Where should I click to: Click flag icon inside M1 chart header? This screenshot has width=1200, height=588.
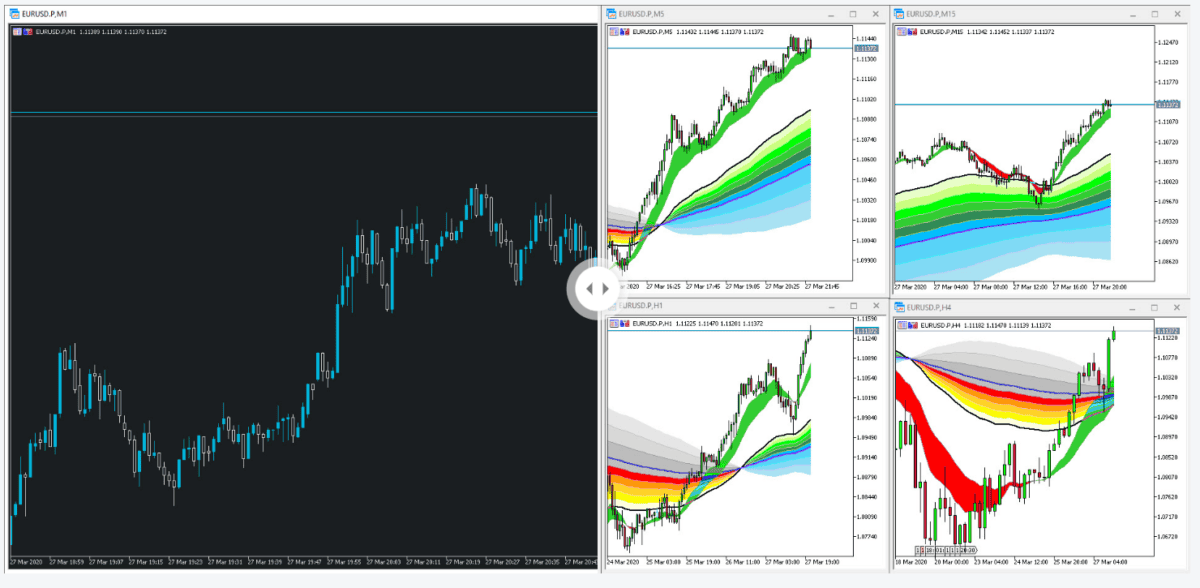[x=27, y=32]
